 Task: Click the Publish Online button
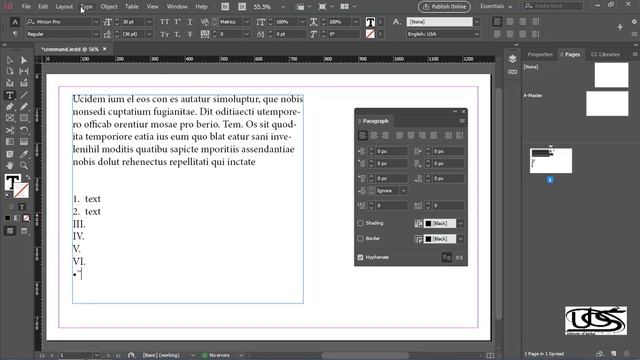pyautogui.click(x=444, y=7)
